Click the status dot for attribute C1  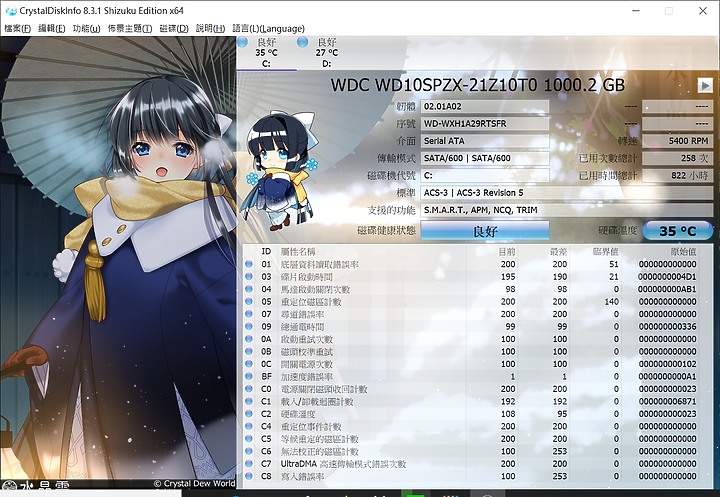point(249,401)
